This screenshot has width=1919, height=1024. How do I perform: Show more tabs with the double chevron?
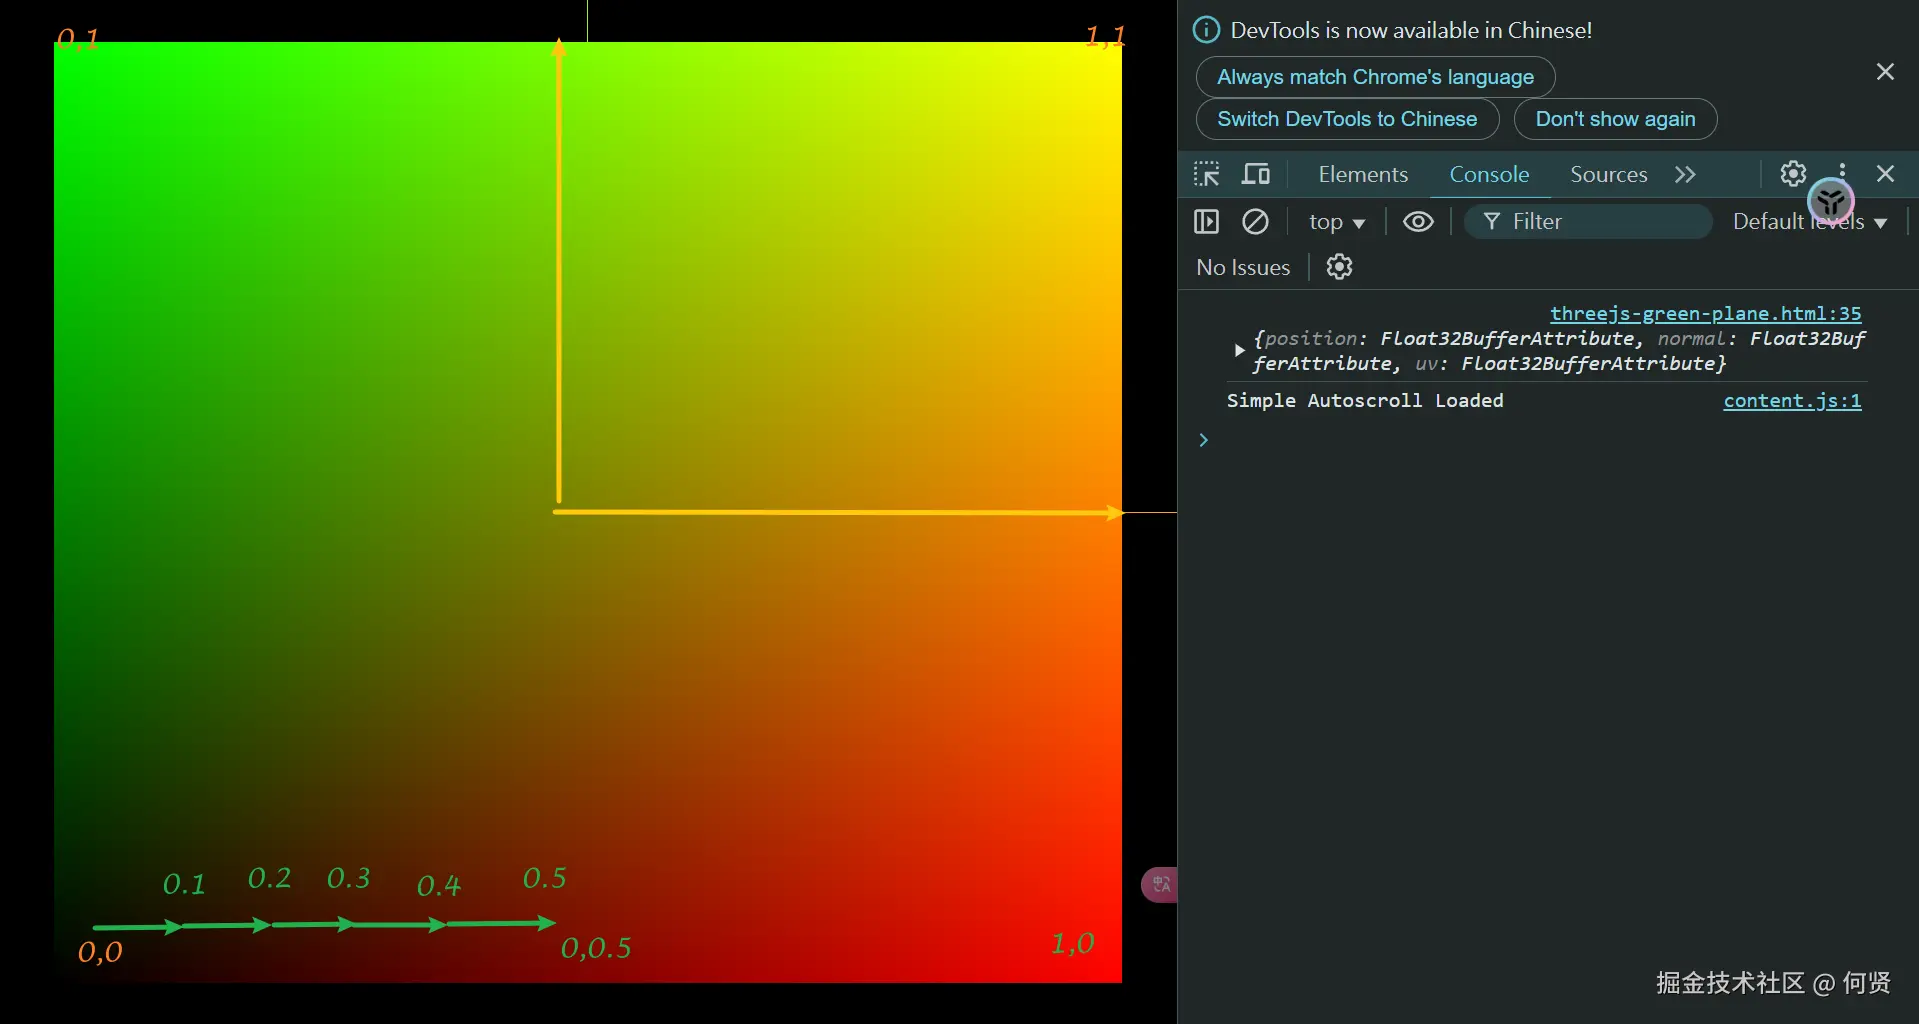pyautogui.click(x=1685, y=174)
